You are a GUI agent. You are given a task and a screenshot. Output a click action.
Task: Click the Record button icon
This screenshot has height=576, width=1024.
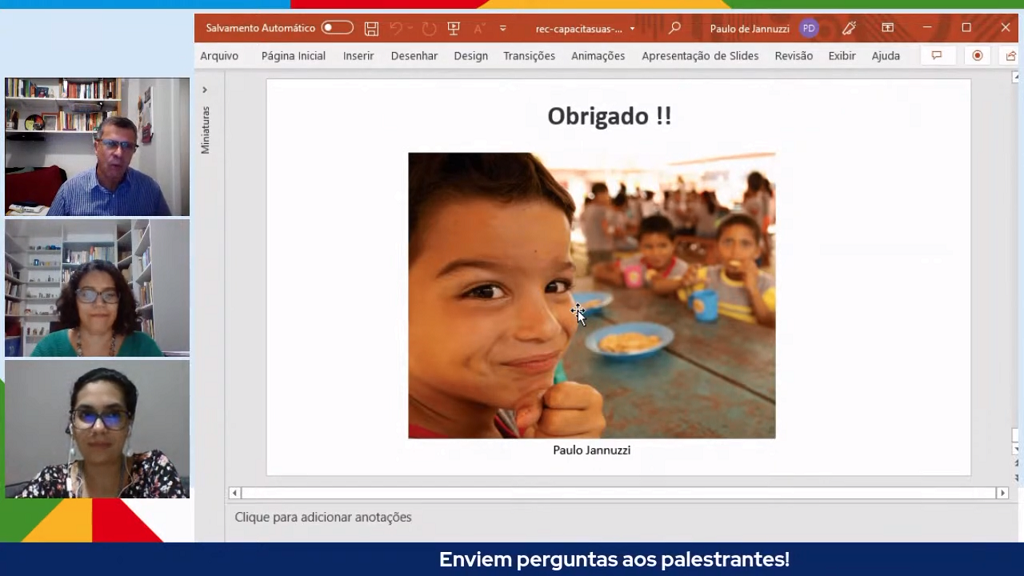click(x=977, y=56)
